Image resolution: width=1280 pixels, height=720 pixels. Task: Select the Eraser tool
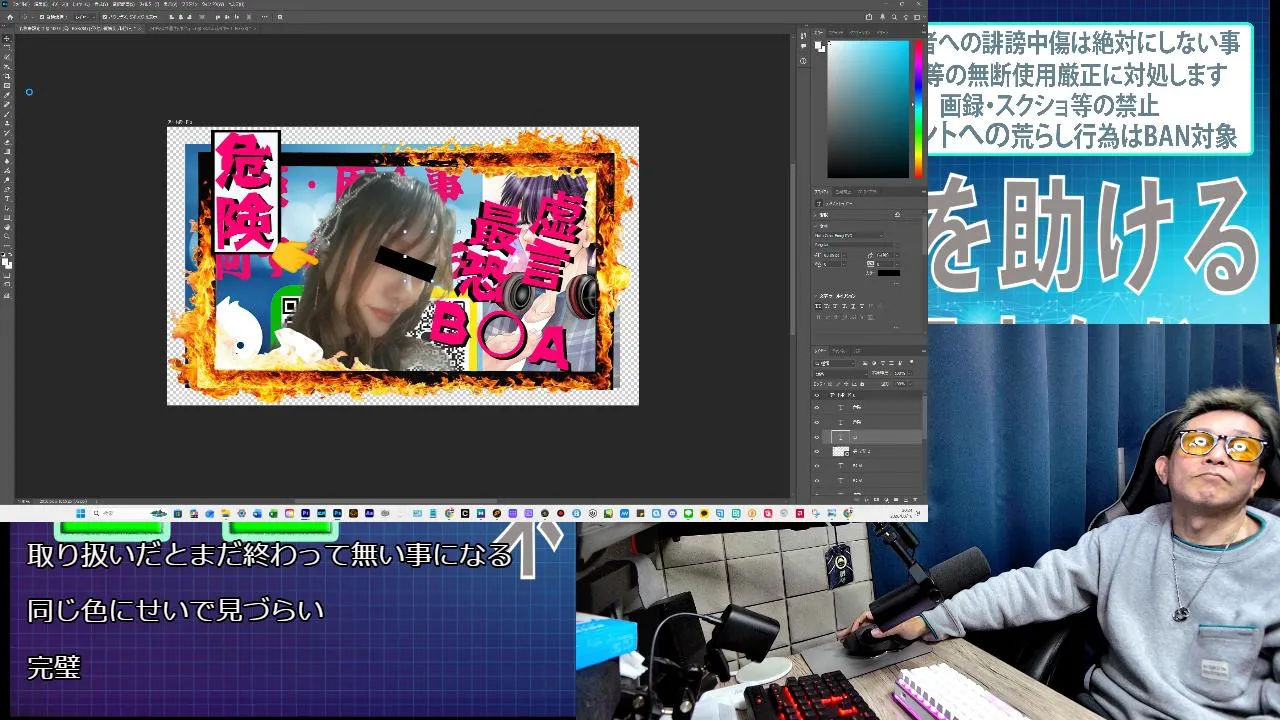7,141
